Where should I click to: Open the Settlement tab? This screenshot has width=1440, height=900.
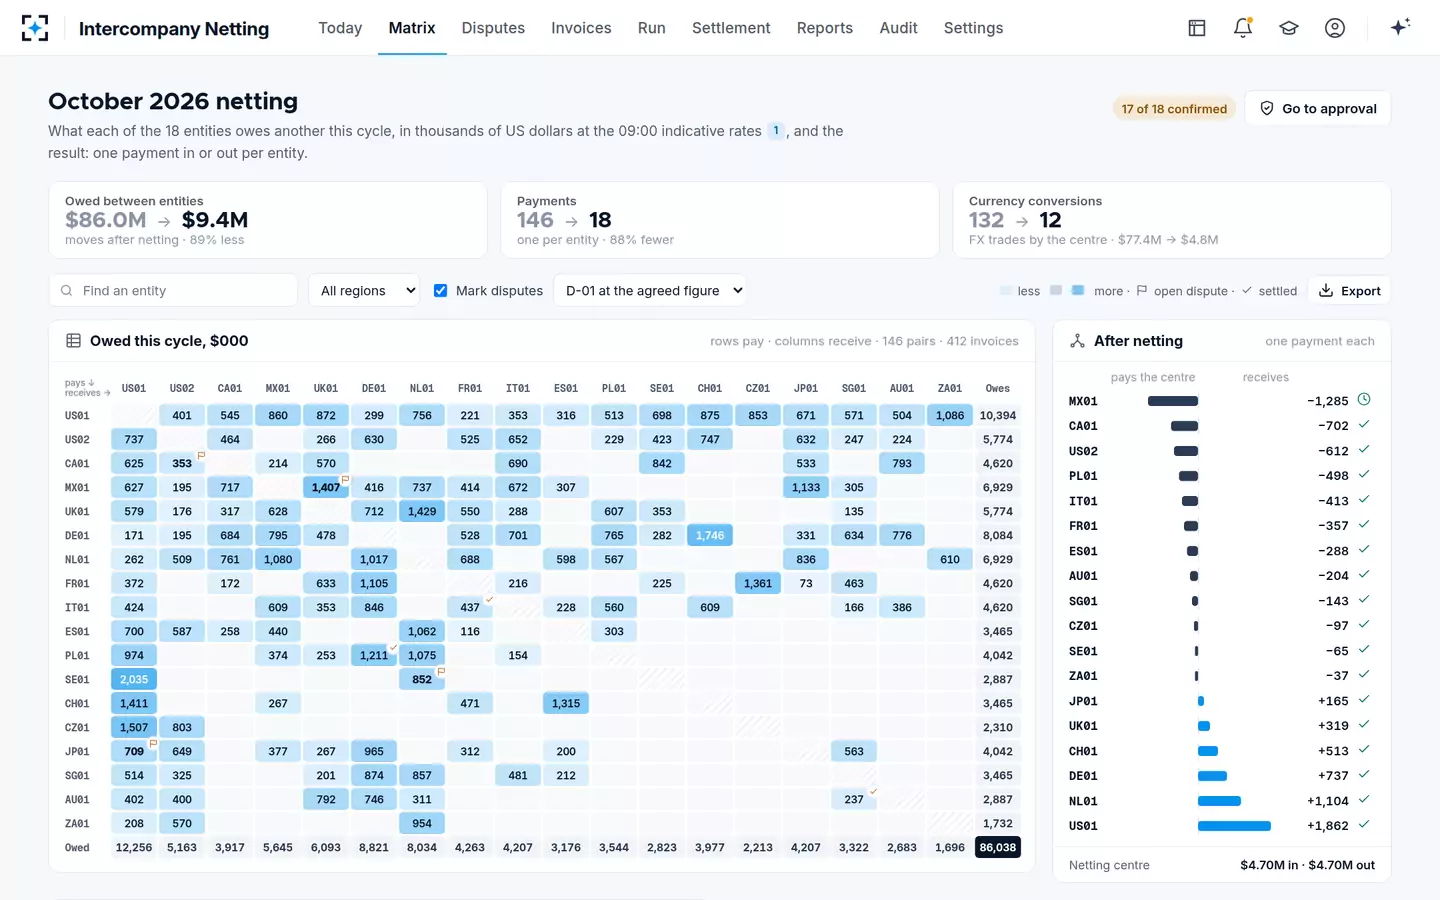pos(731,28)
